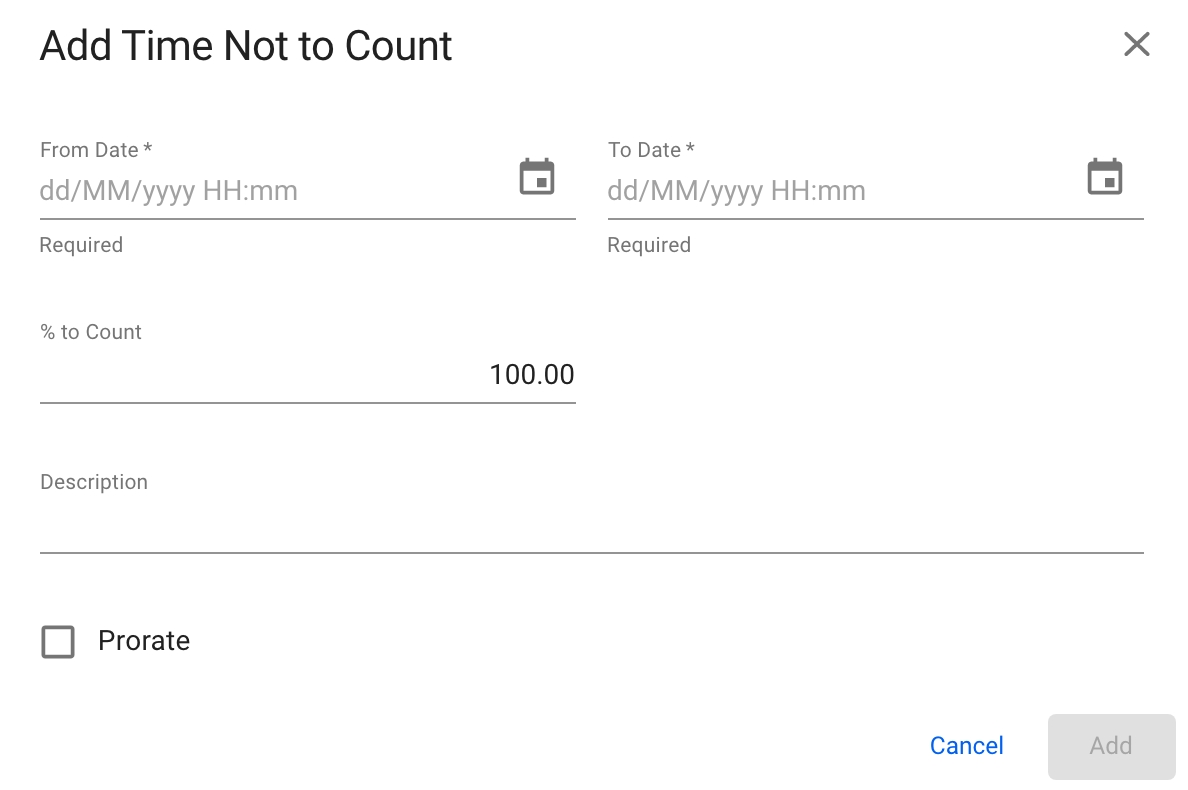This screenshot has height=790, width=1188.
Task: Select the % to Count label
Action: (91, 332)
